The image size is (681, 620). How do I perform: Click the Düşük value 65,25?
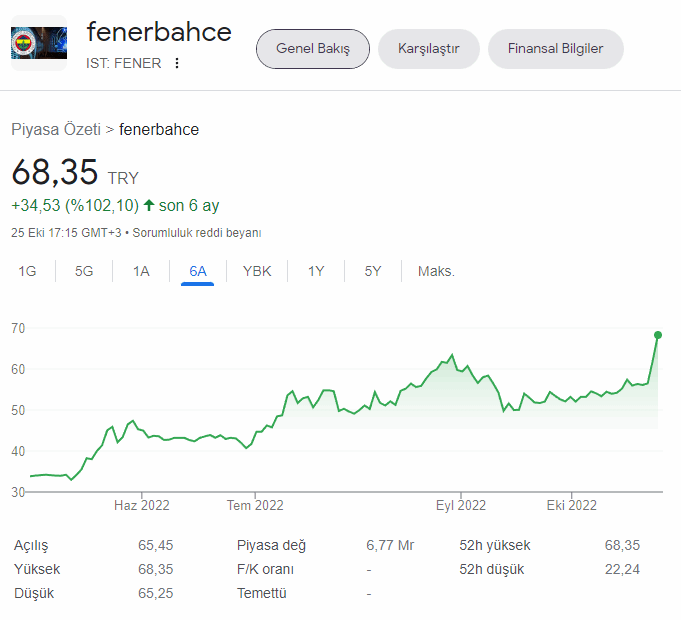point(155,593)
